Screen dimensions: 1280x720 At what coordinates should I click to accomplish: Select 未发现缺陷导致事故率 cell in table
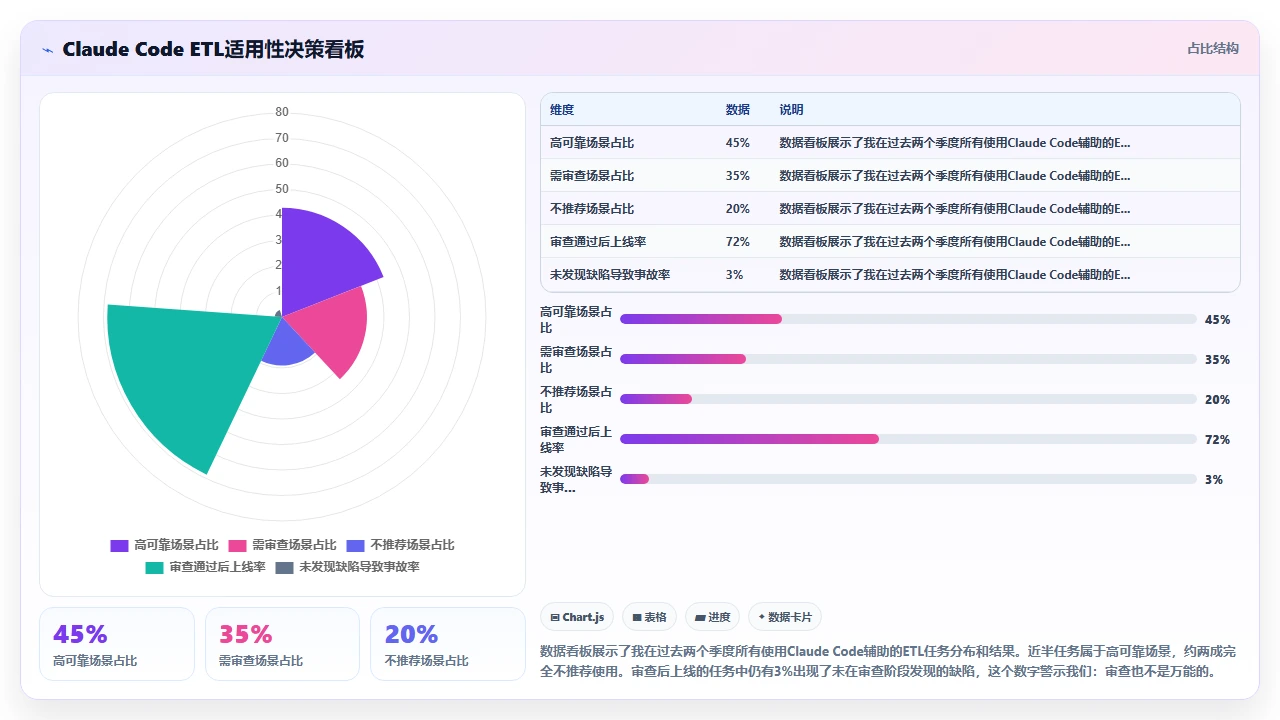(x=610, y=275)
